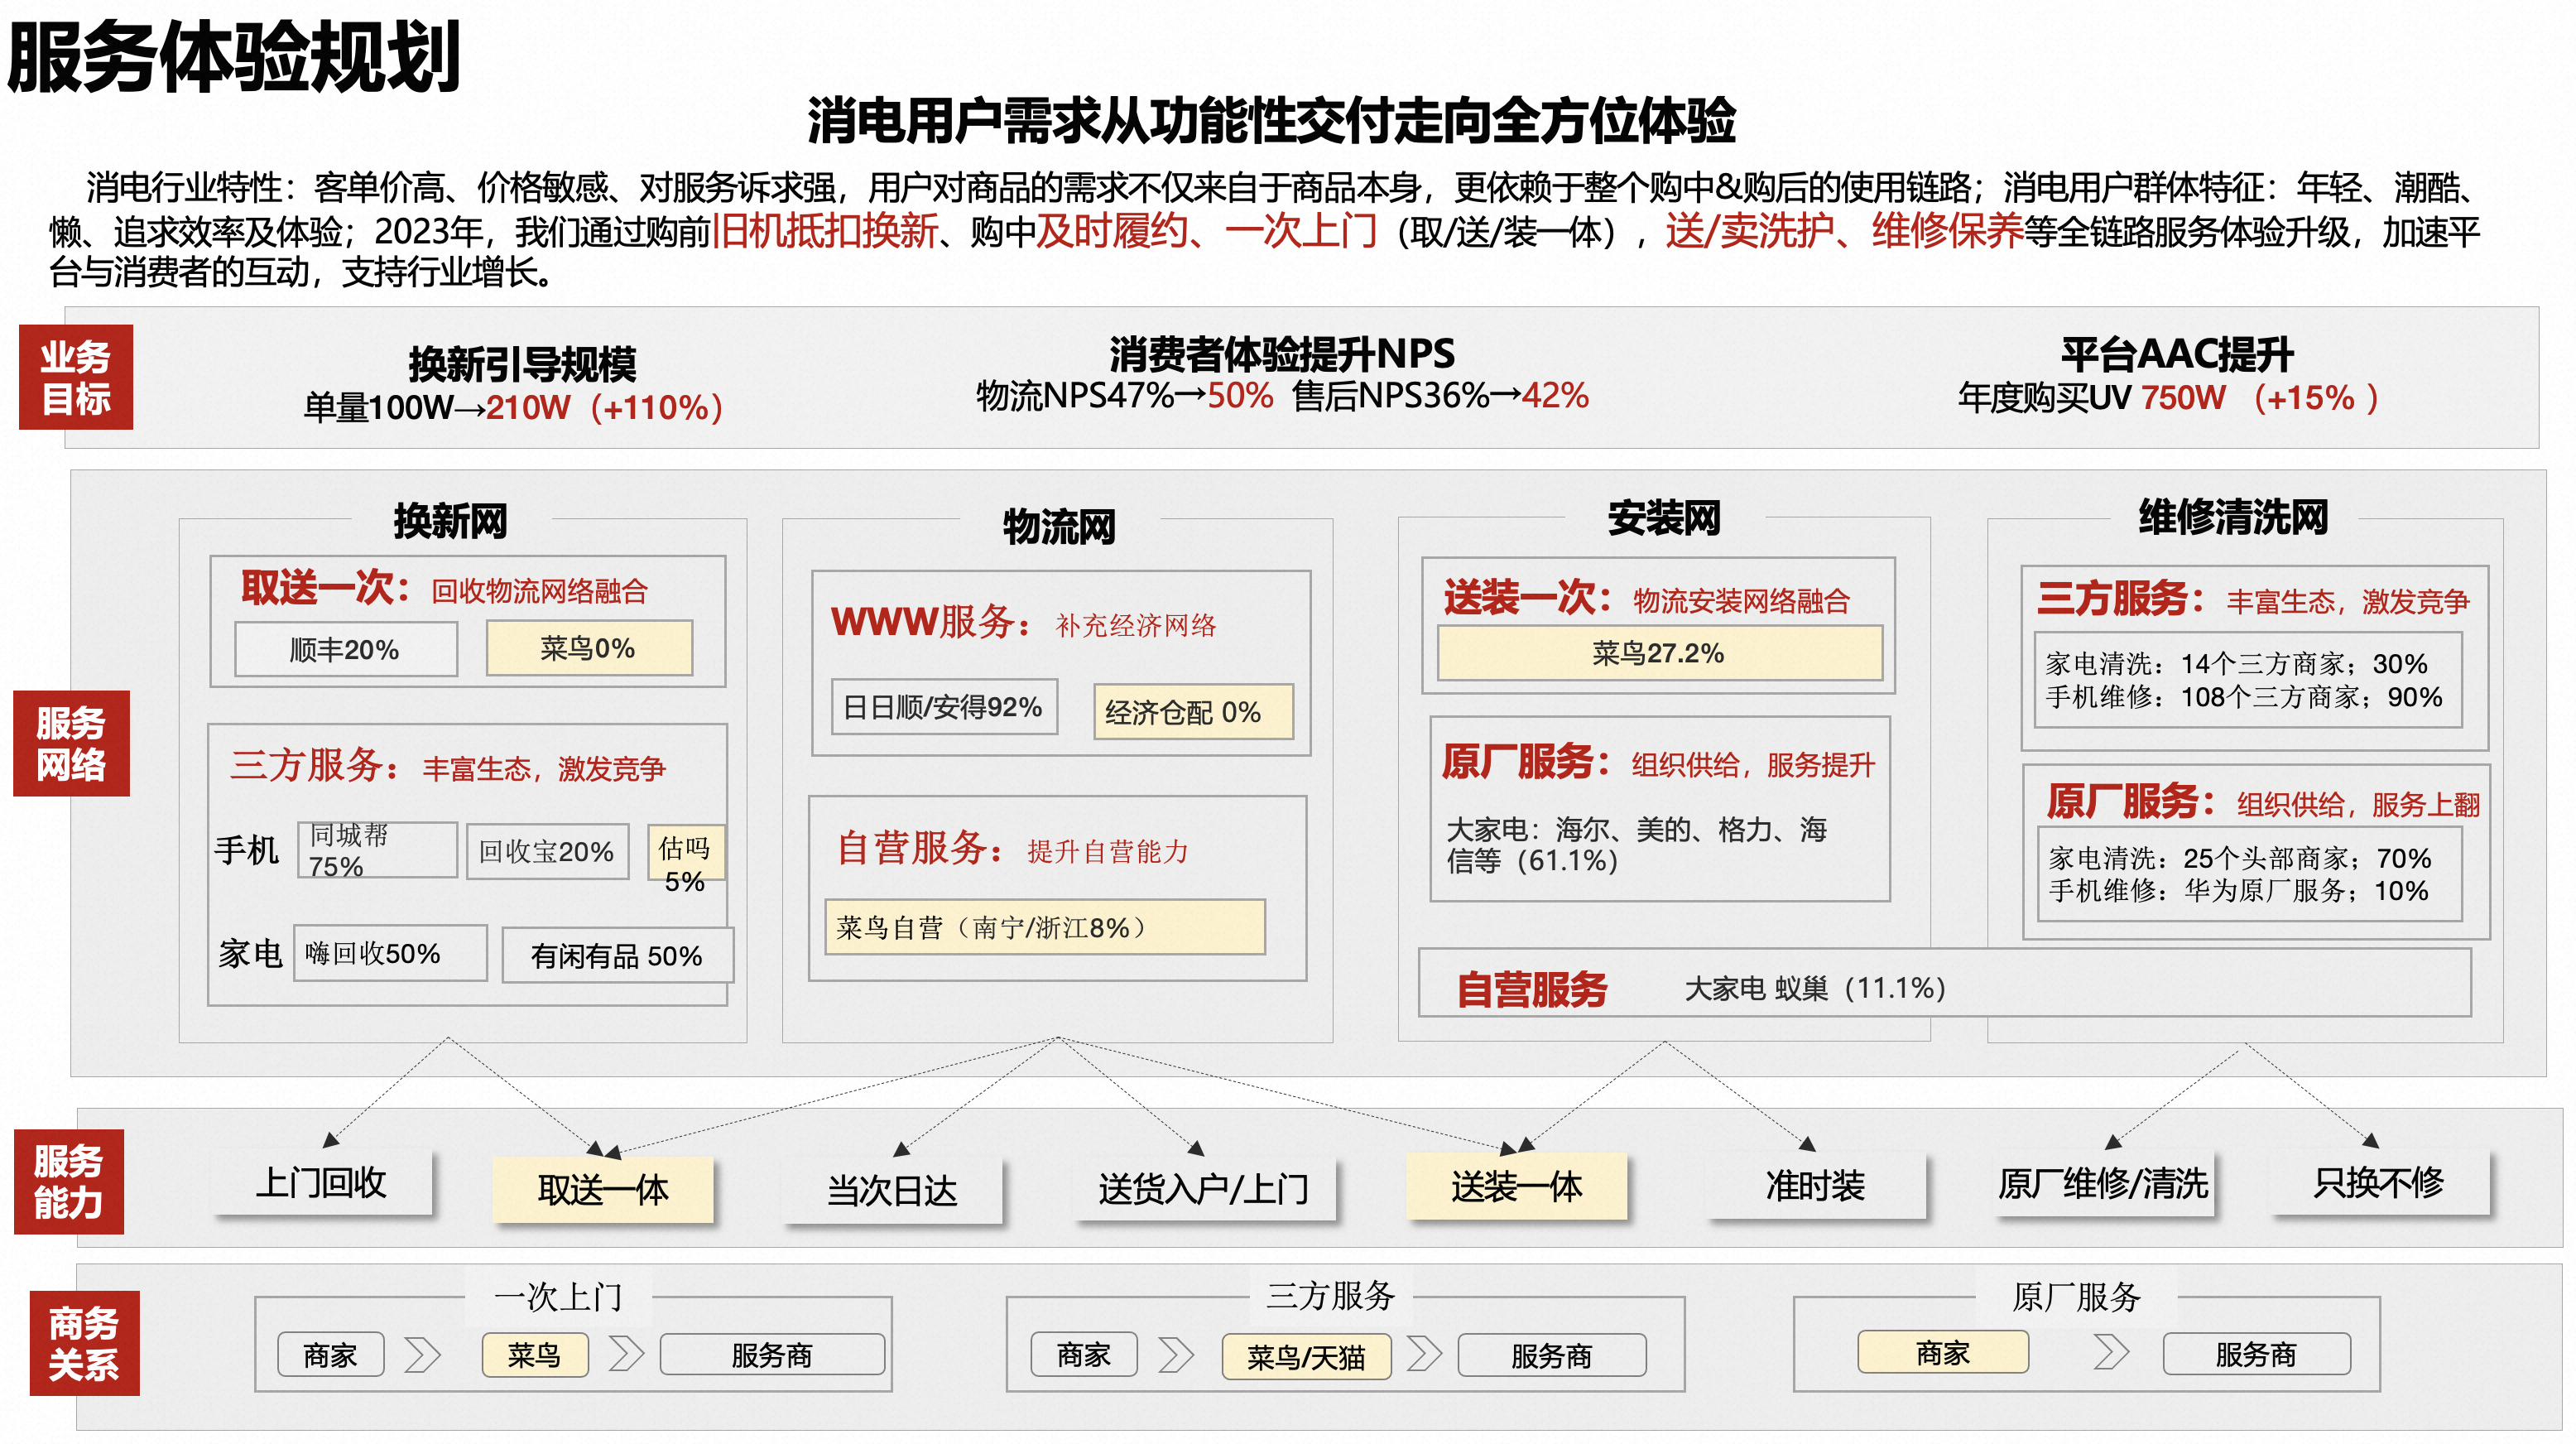Screen dimensions: 2576x1444
Task: Click the 送装一体 highlighted box
Action: click(1516, 1187)
